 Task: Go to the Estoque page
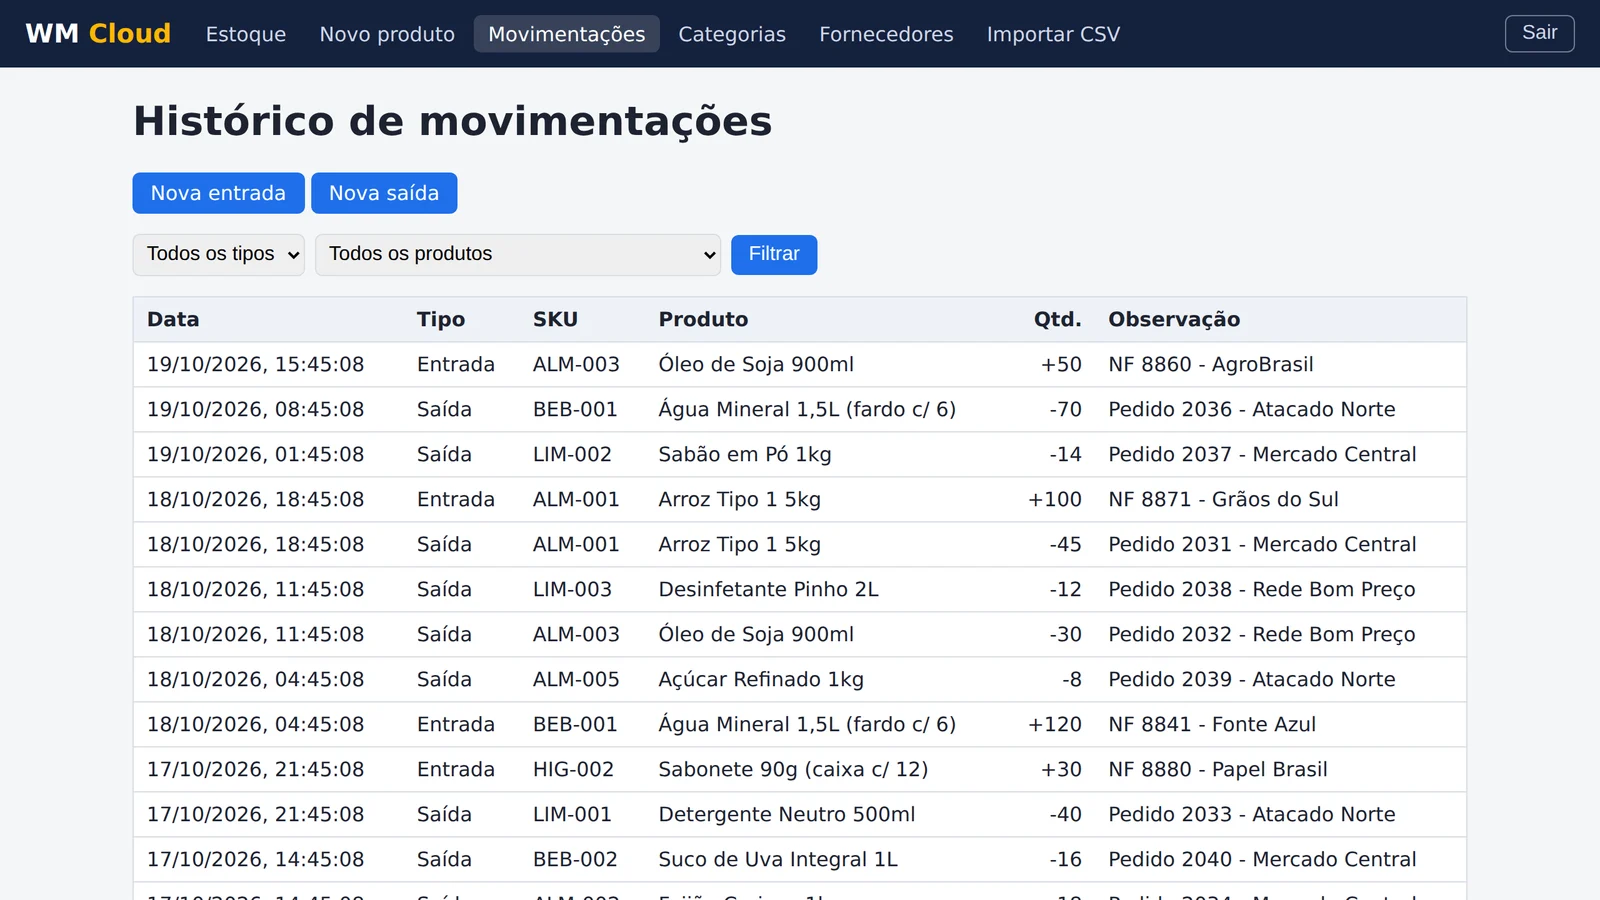coord(246,34)
